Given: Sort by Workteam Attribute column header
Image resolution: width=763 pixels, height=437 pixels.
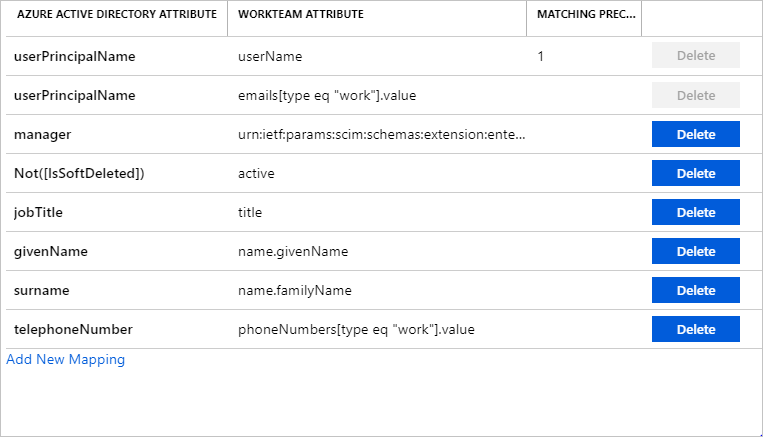Looking at the screenshot, I should tap(301, 14).
